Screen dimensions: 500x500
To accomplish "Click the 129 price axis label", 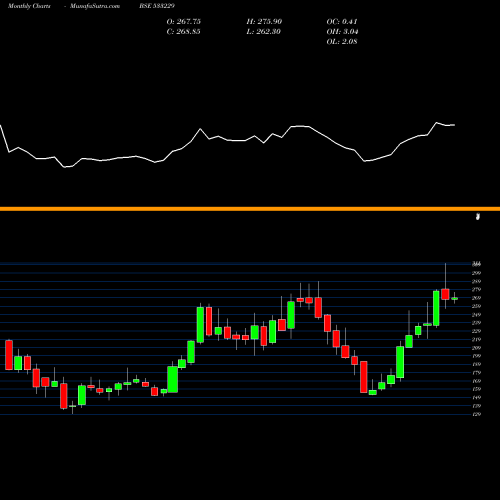I will point(477,414).
